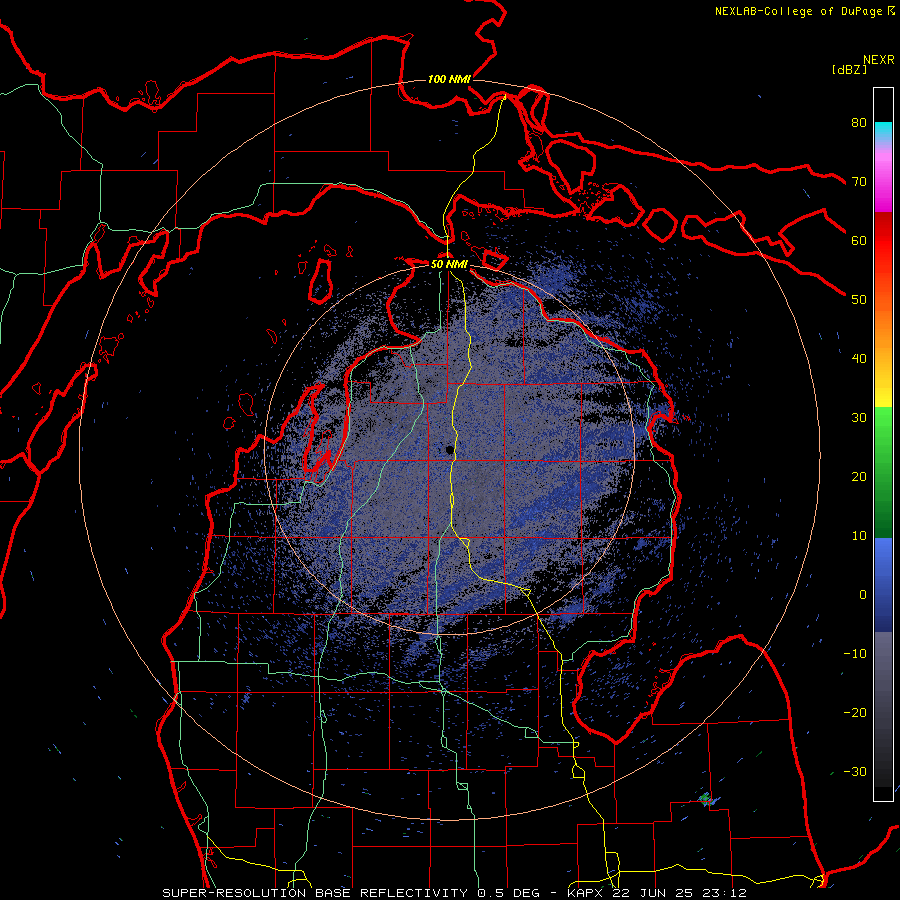The width and height of the screenshot is (900, 900).
Task: Click the 50 value on the dBZ scale
Action: coord(859,300)
